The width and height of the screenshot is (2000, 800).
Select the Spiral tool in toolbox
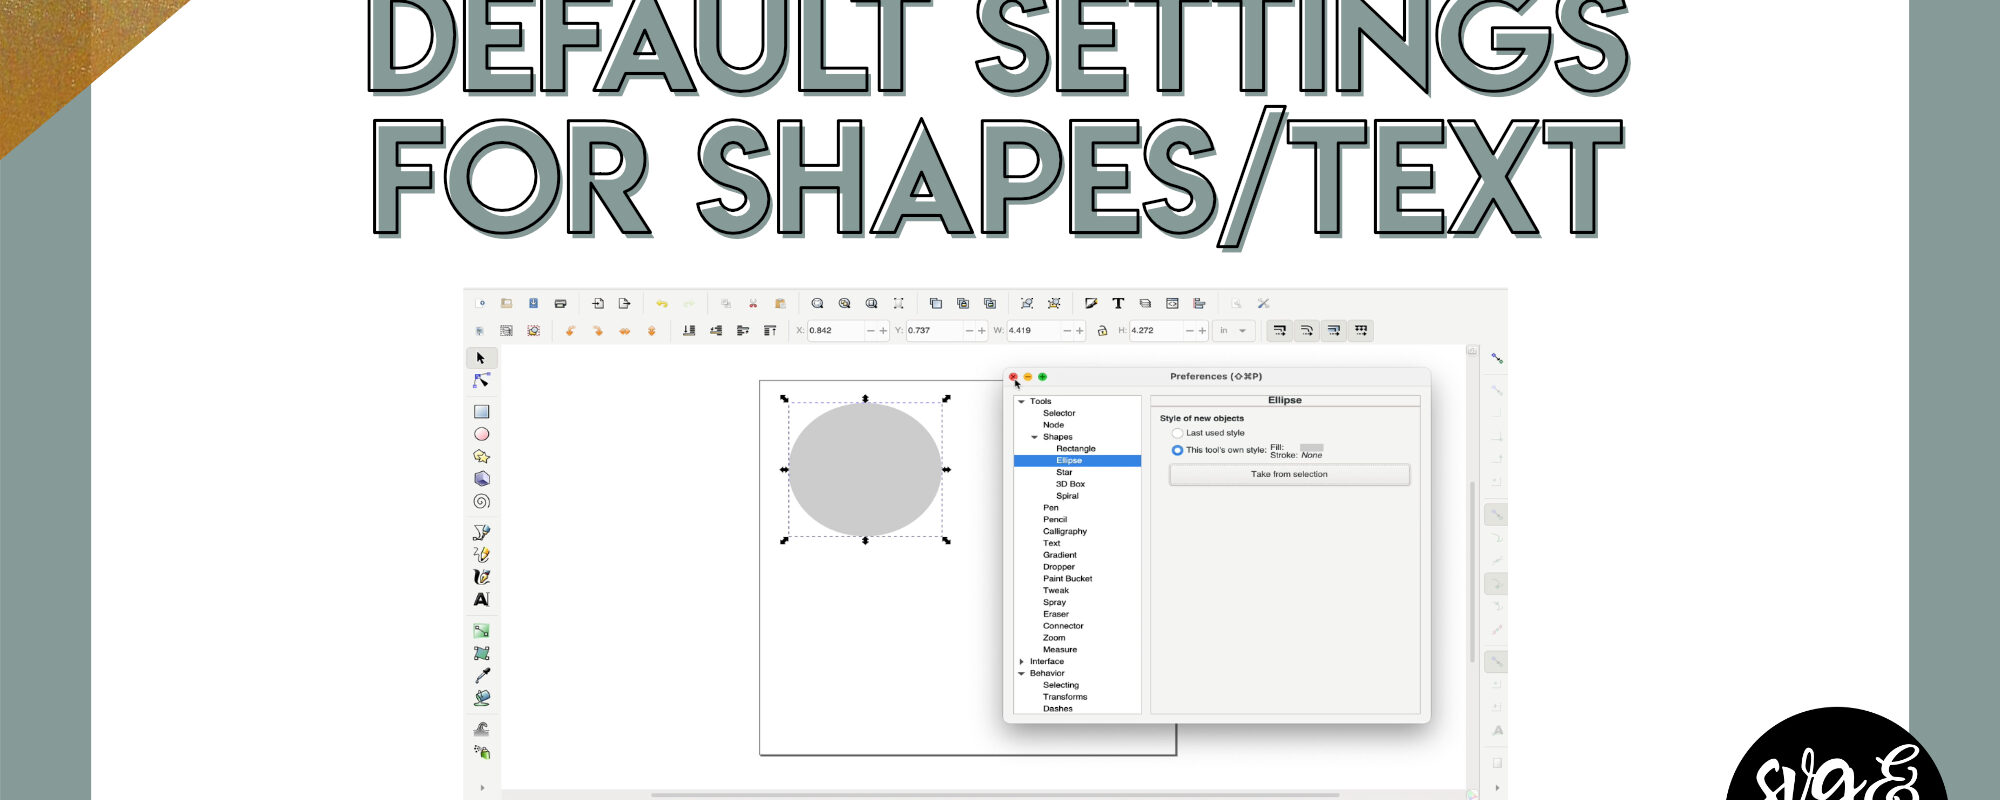481,502
